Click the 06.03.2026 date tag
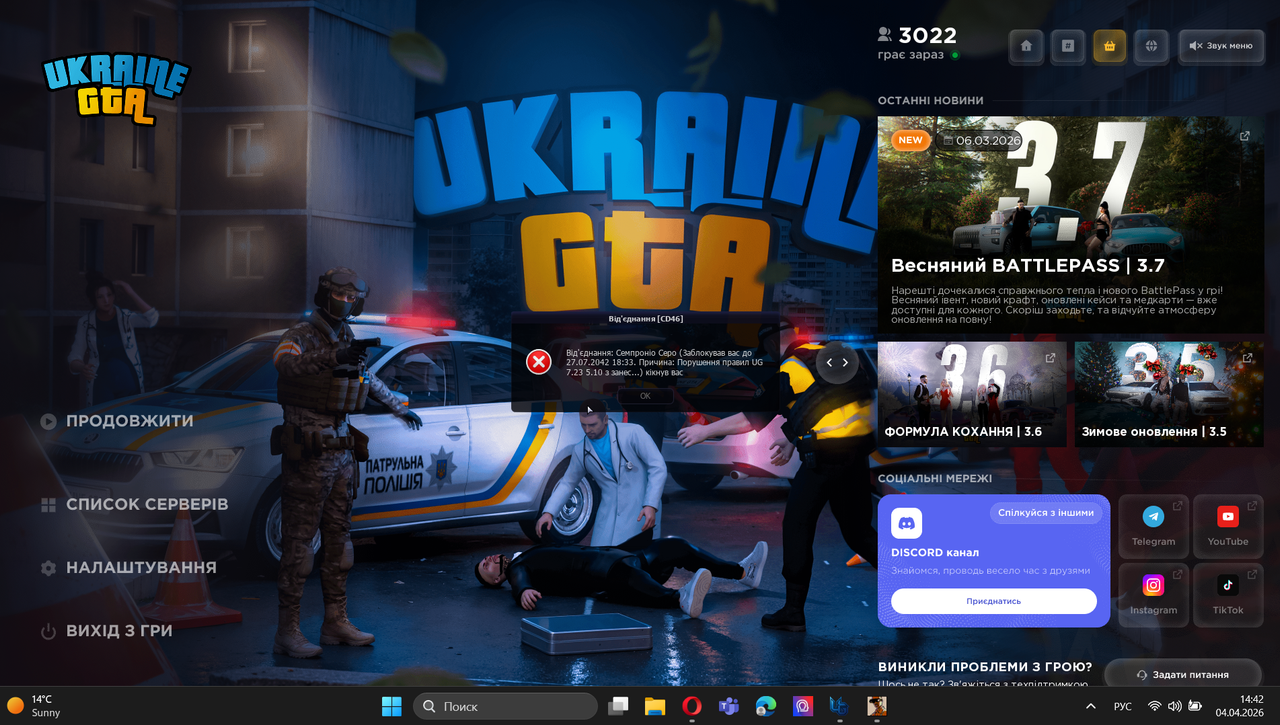 point(982,141)
